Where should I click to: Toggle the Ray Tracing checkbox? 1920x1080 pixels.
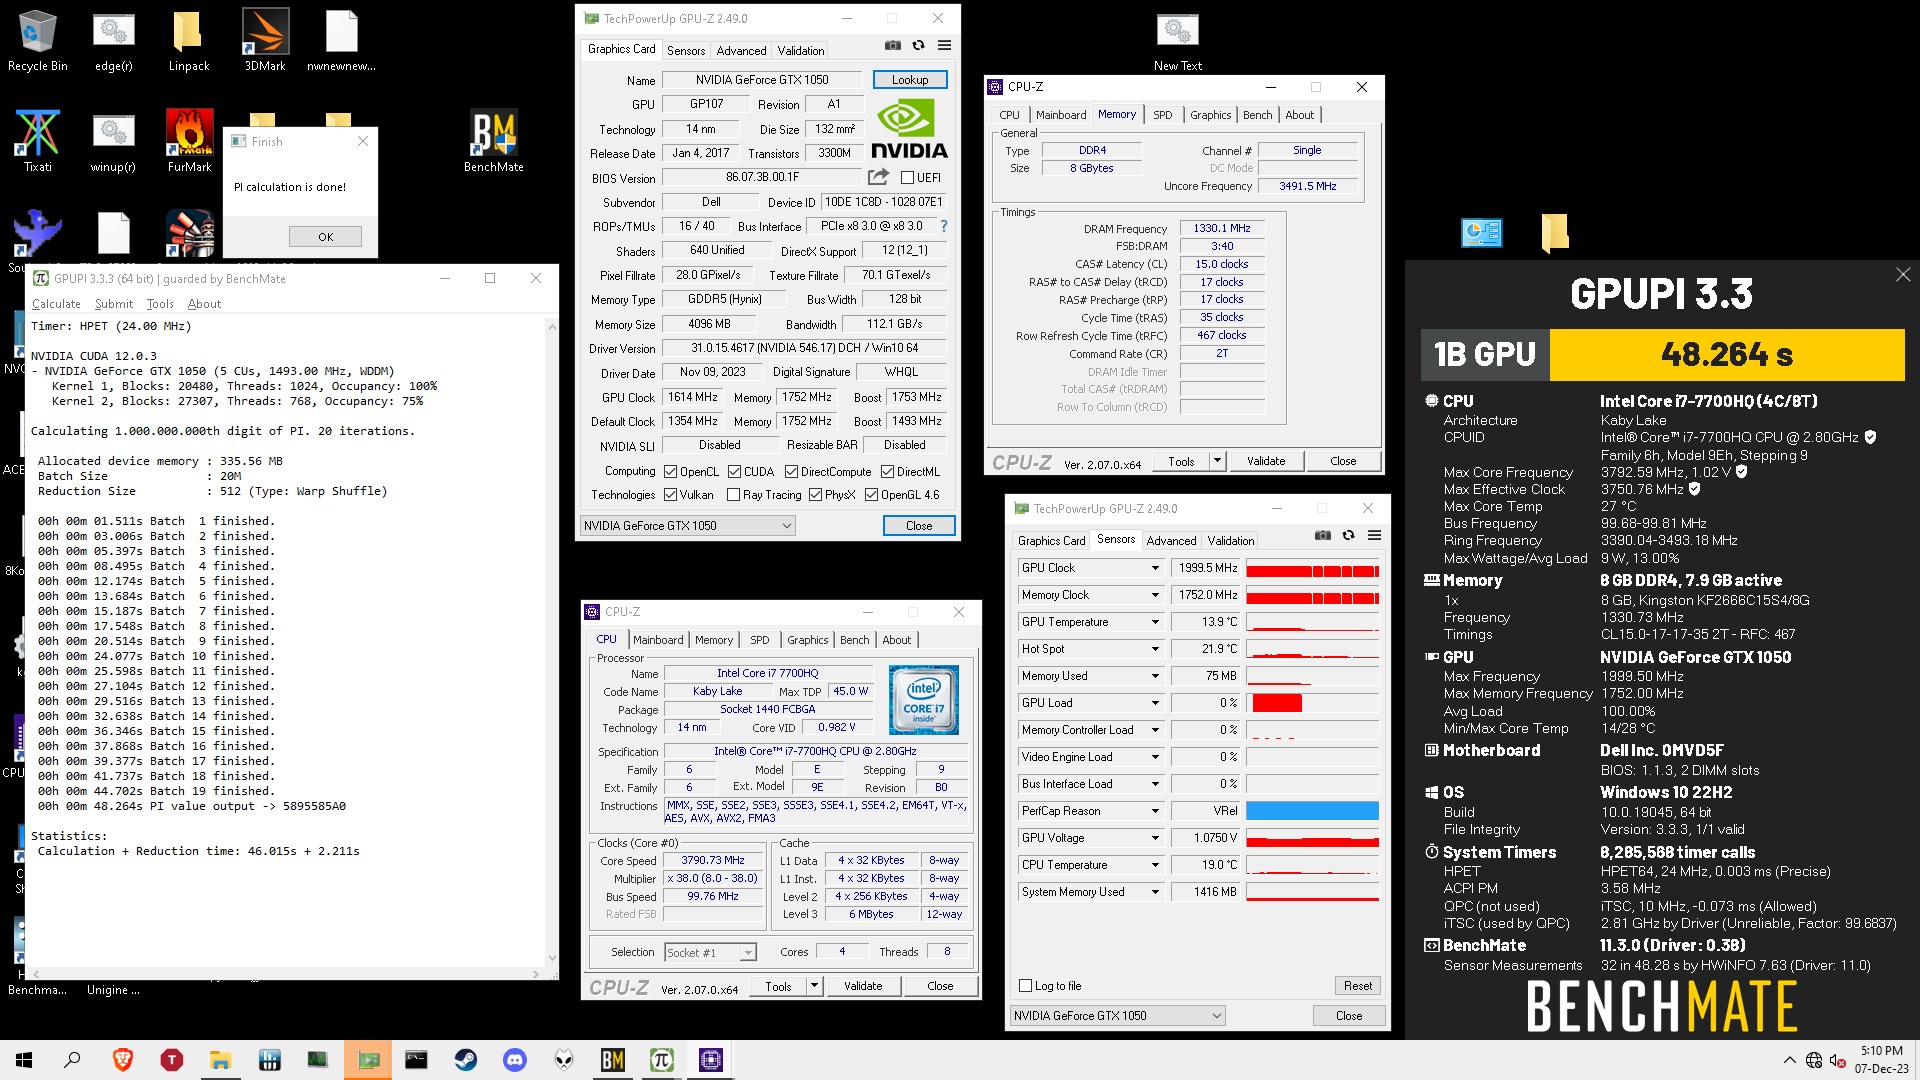click(x=733, y=495)
